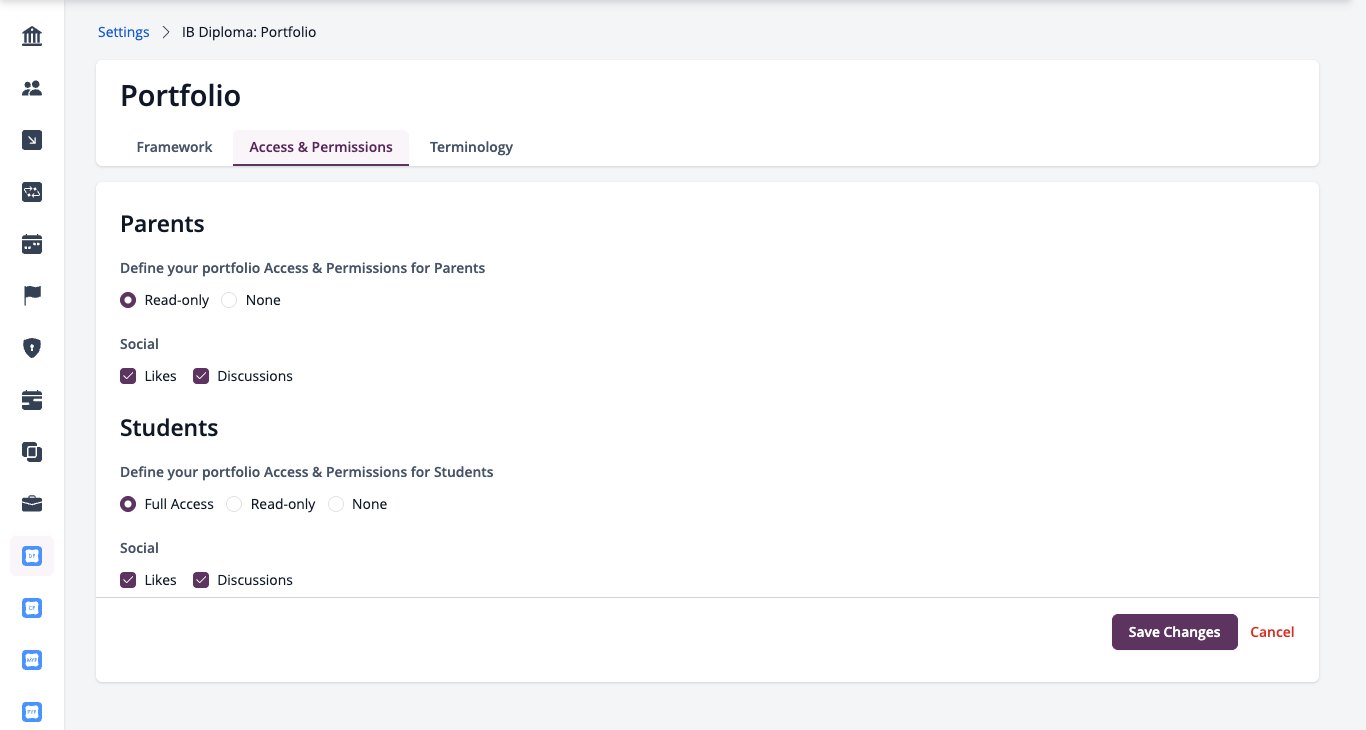
Task: Switch to the Terminology tab
Action: click(x=471, y=147)
